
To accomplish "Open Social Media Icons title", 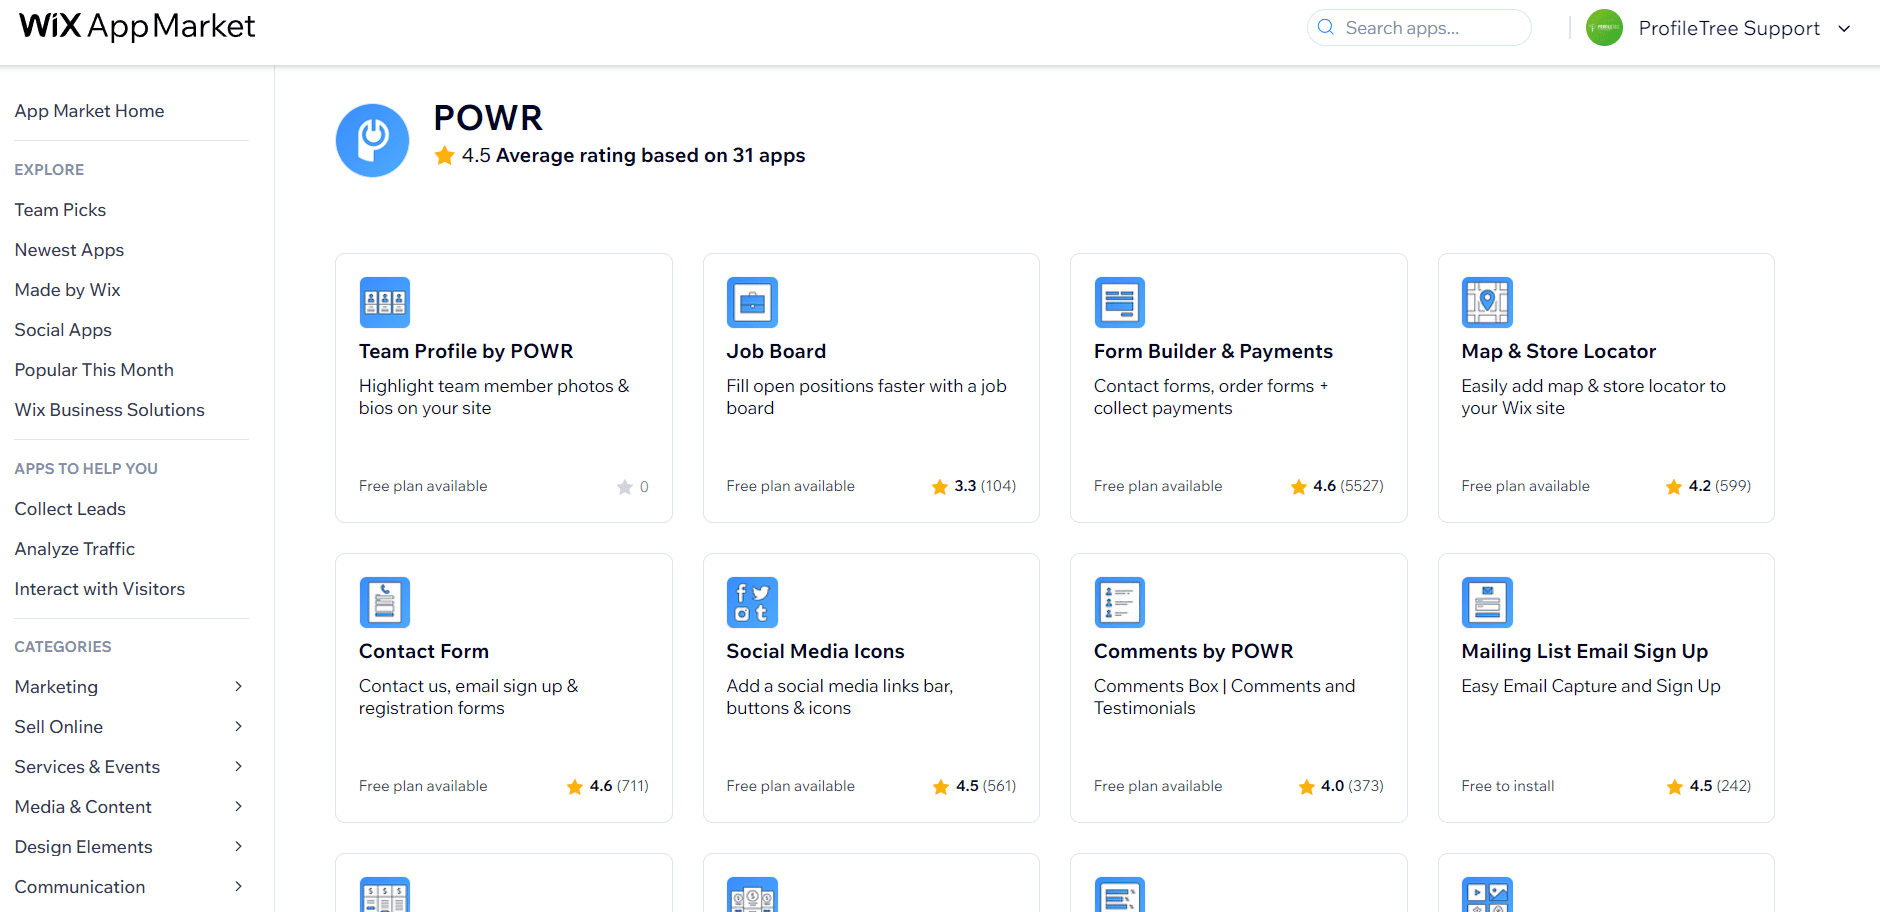I will tap(815, 651).
